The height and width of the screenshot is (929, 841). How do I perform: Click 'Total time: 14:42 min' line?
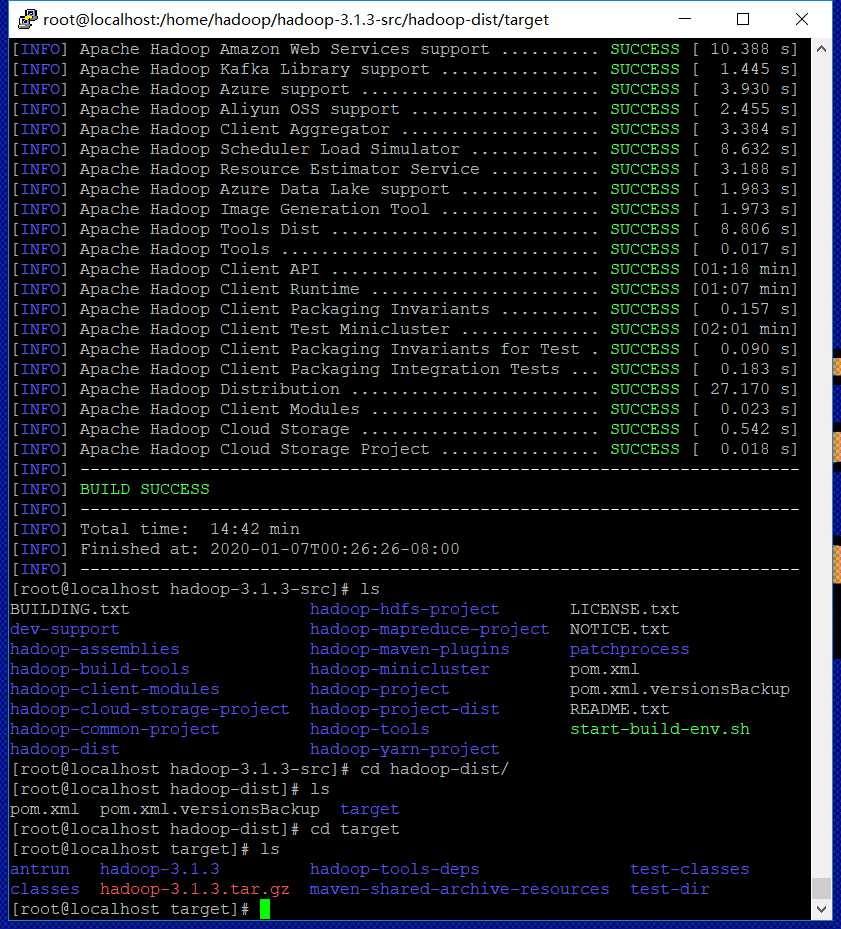[190, 529]
